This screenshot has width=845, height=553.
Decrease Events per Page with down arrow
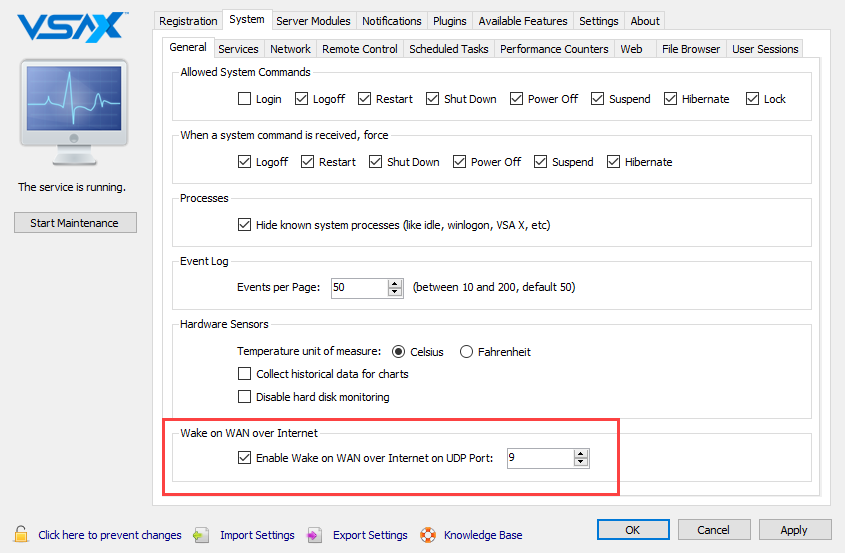(394, 292)
